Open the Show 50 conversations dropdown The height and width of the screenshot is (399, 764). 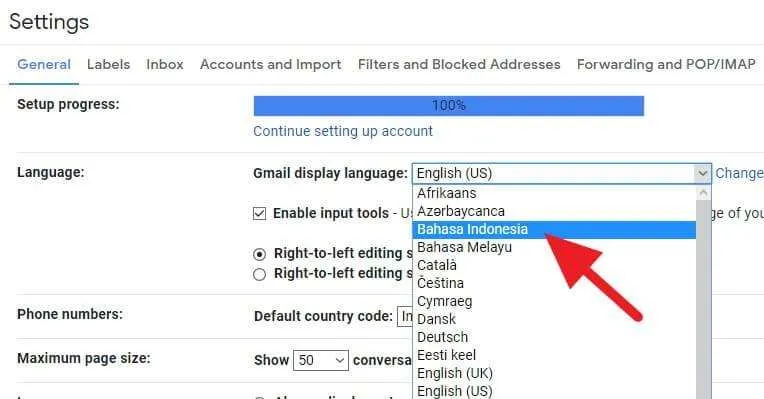[x=321, y=361]
